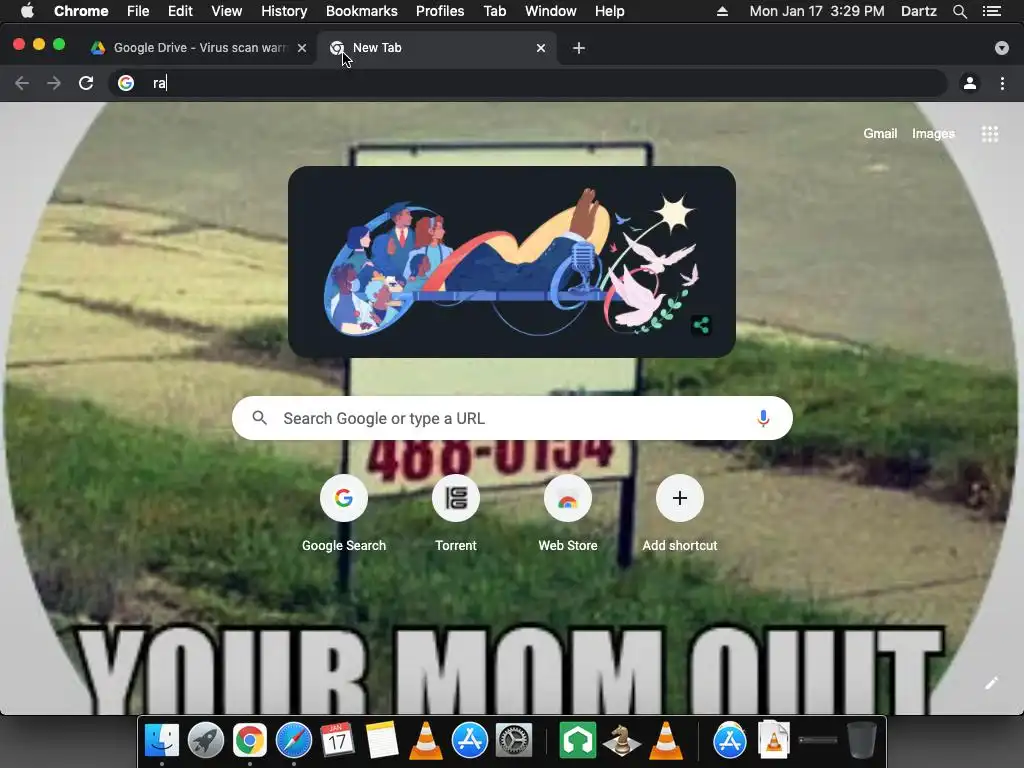Open Calendar from the Dock

point(337,741)
